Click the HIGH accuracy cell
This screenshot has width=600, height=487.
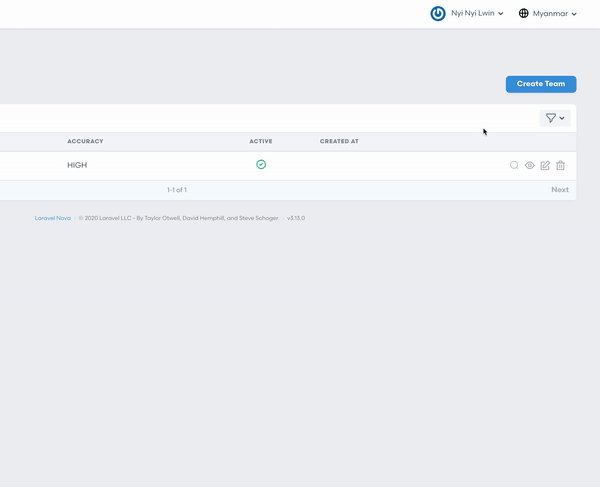pyautogui.click(x=77, y=165)
